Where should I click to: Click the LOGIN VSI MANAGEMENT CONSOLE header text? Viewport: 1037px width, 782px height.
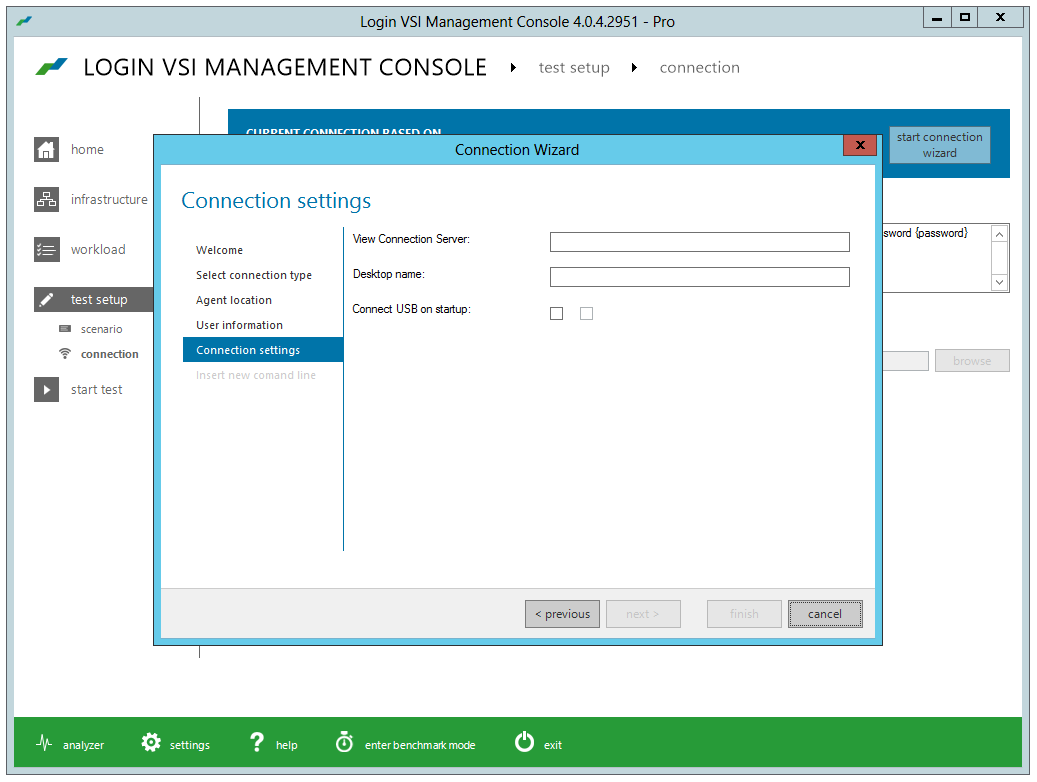tap(285, 67)
